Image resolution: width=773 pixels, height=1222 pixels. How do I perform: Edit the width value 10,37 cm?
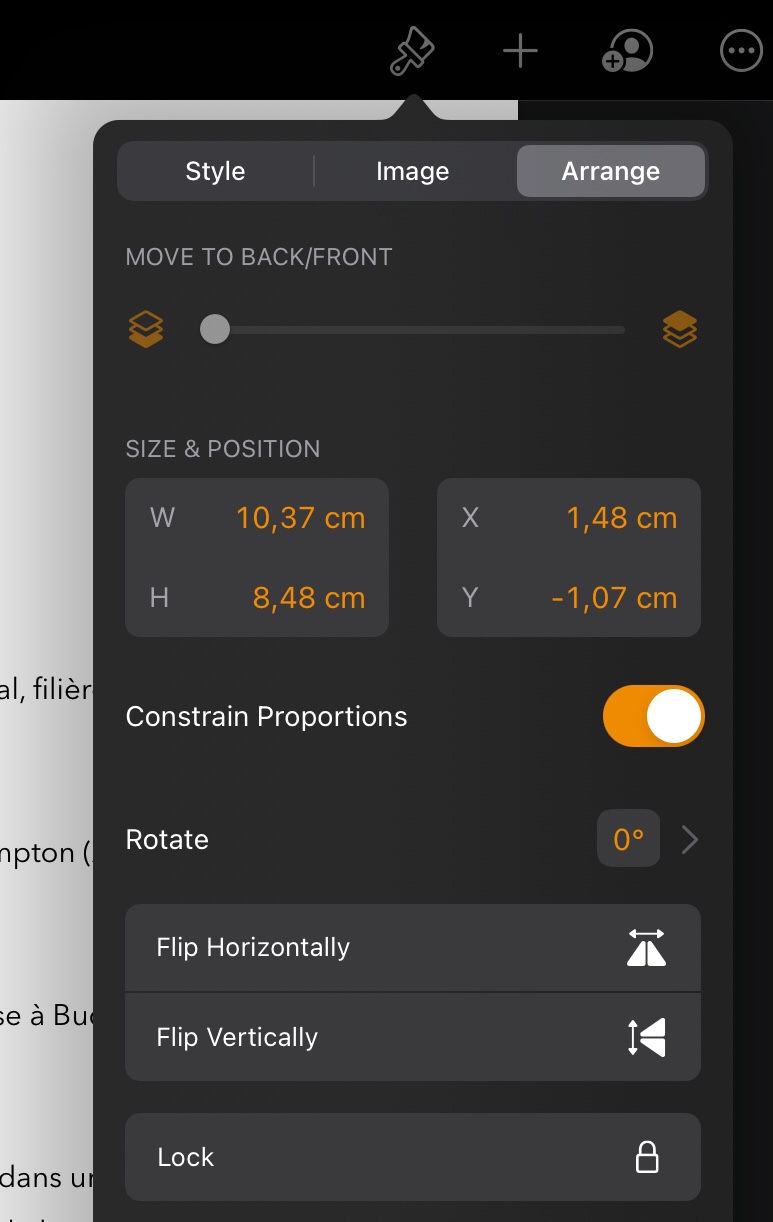click(300, 518)
